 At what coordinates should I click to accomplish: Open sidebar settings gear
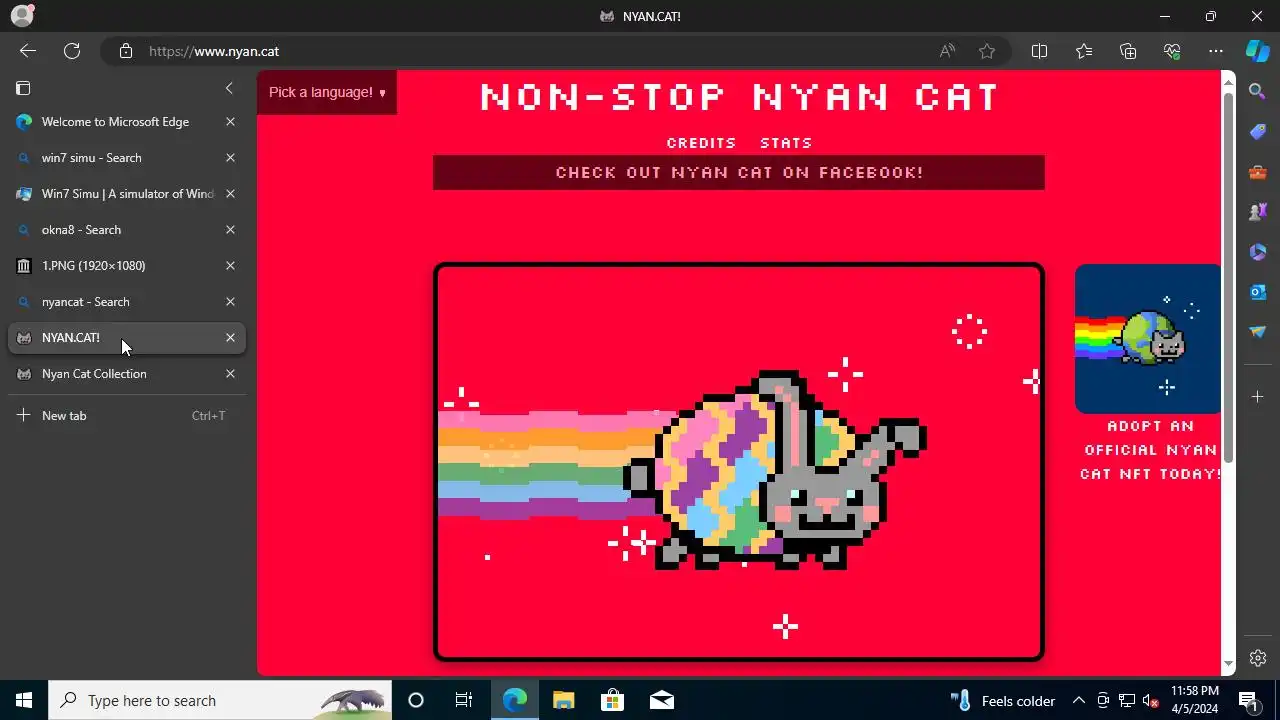point(1258,658)
